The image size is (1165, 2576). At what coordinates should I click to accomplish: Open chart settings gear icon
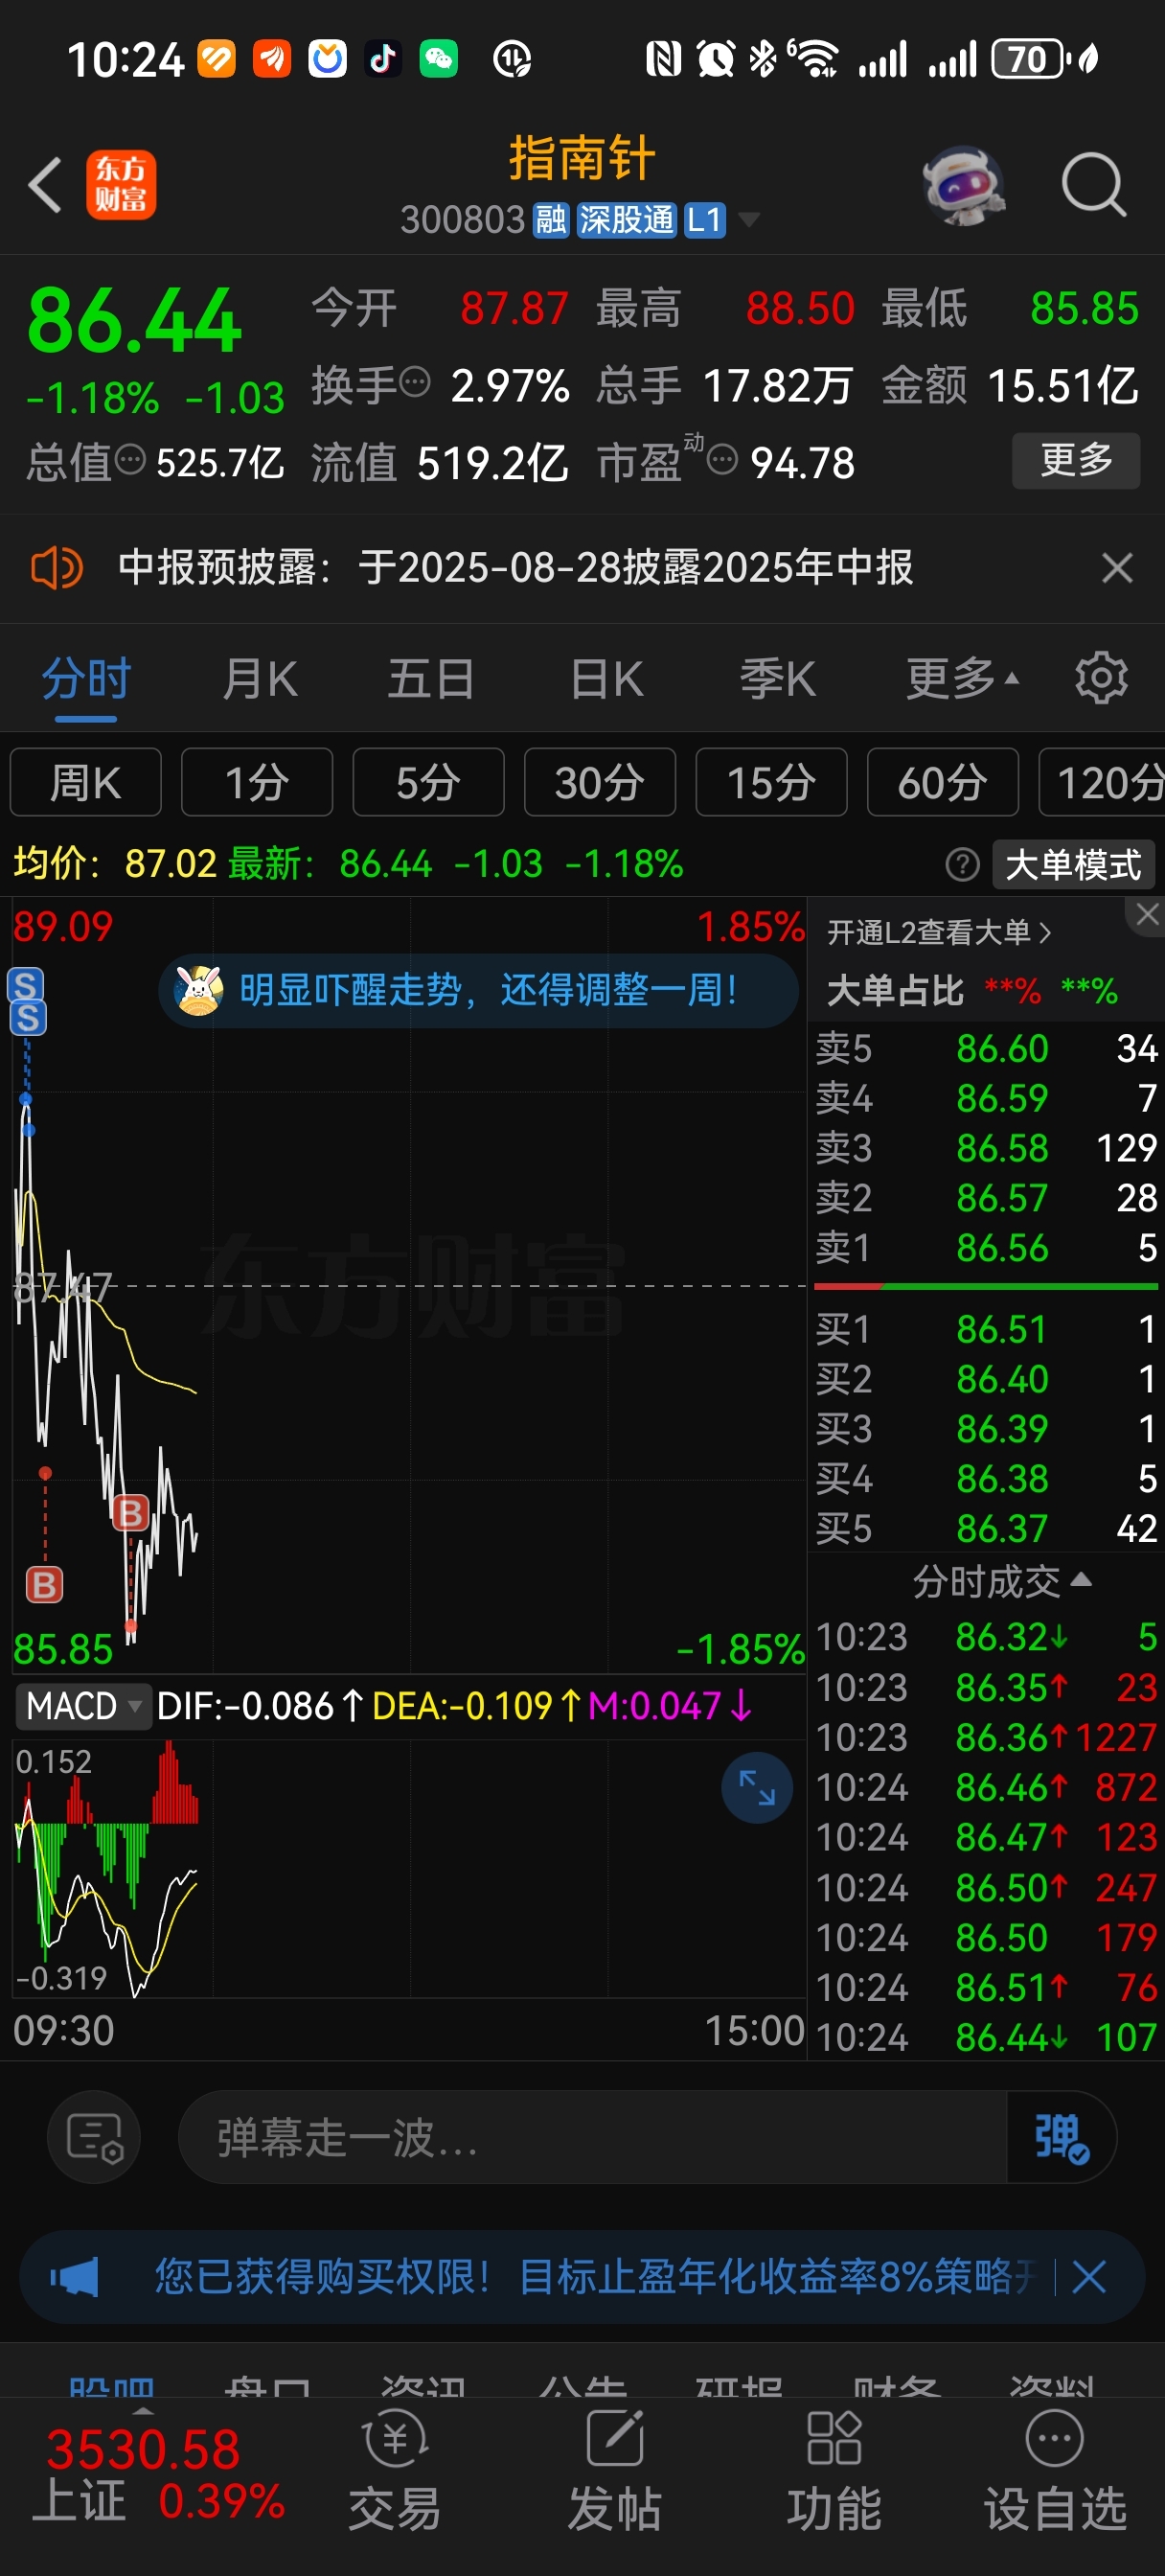[1101, 678]
